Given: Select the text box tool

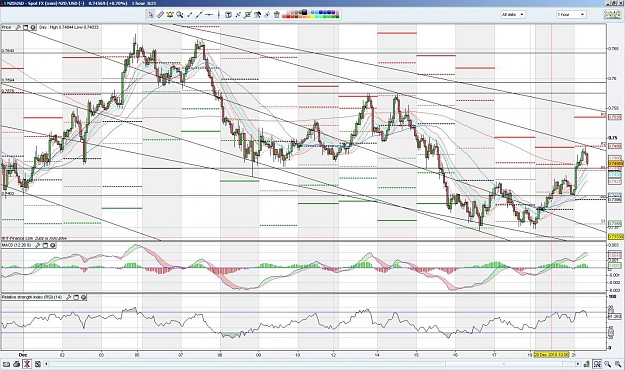Looking at the screenshot, I should coord(228,15).
